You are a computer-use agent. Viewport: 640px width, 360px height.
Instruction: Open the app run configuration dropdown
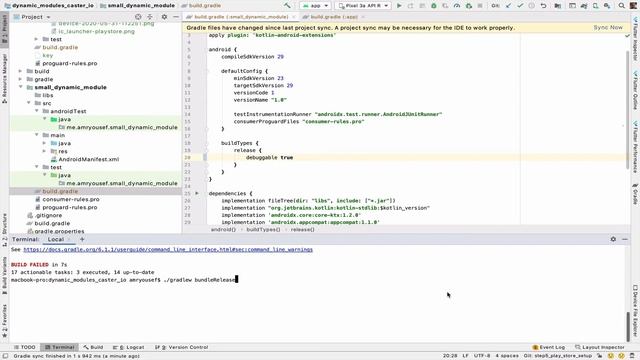(x=316, y=6)
